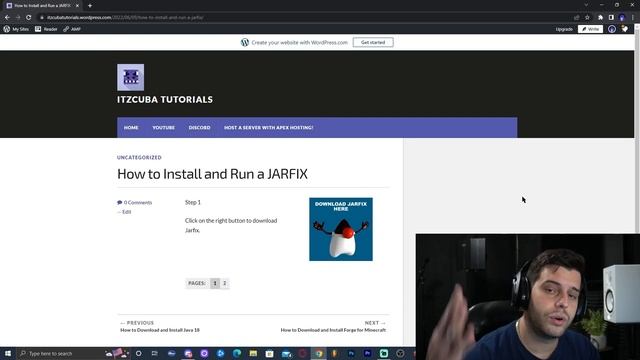Go to page 2 of the post

224,283
